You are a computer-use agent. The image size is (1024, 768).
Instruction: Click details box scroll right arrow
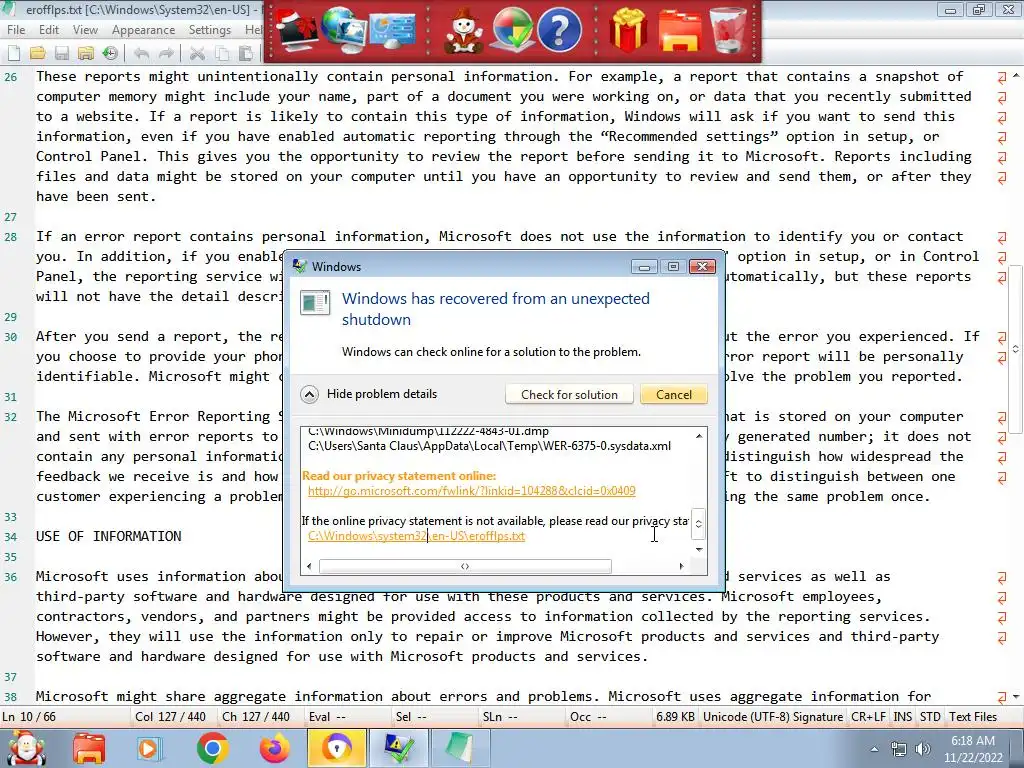[681, 566]
